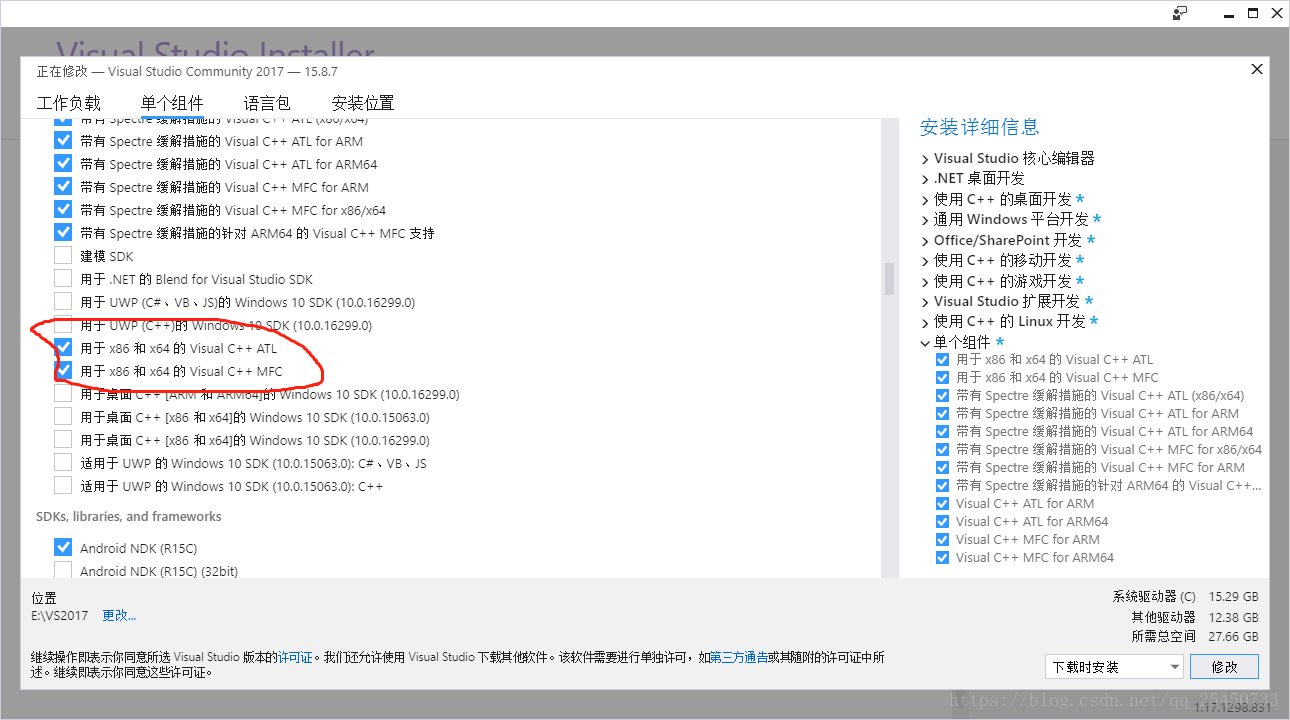This screenshot has width=1290, height=720.
Task: Click the 更改... location link
Action: coord(119,615)
